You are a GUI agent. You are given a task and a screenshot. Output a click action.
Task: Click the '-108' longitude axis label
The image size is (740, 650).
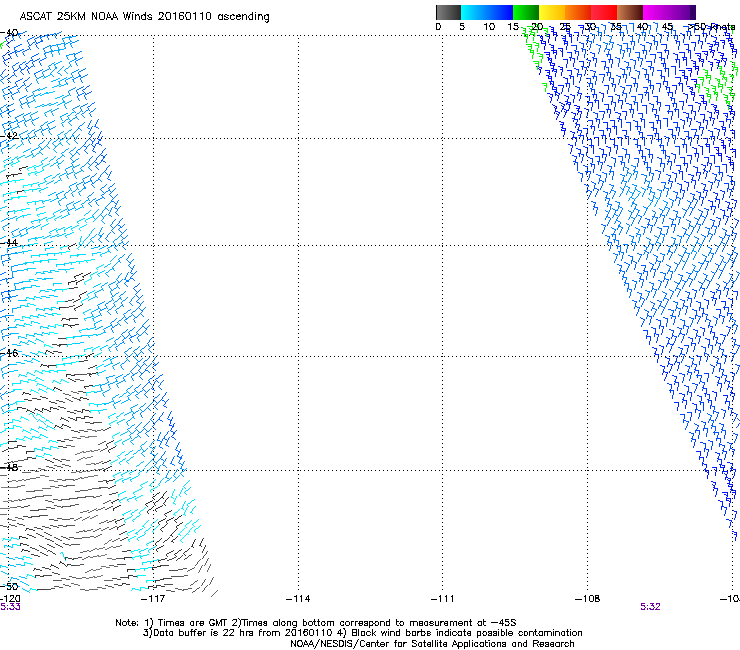coord(588,599)
